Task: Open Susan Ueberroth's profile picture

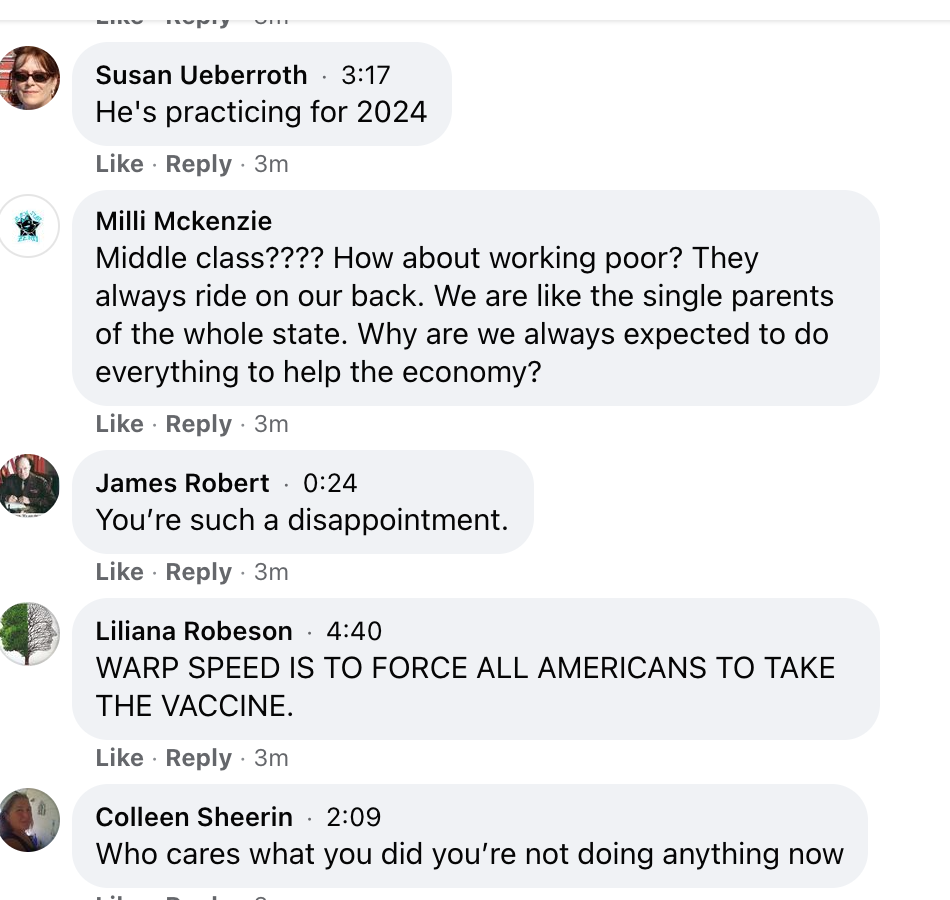Action: click(29, 77)
